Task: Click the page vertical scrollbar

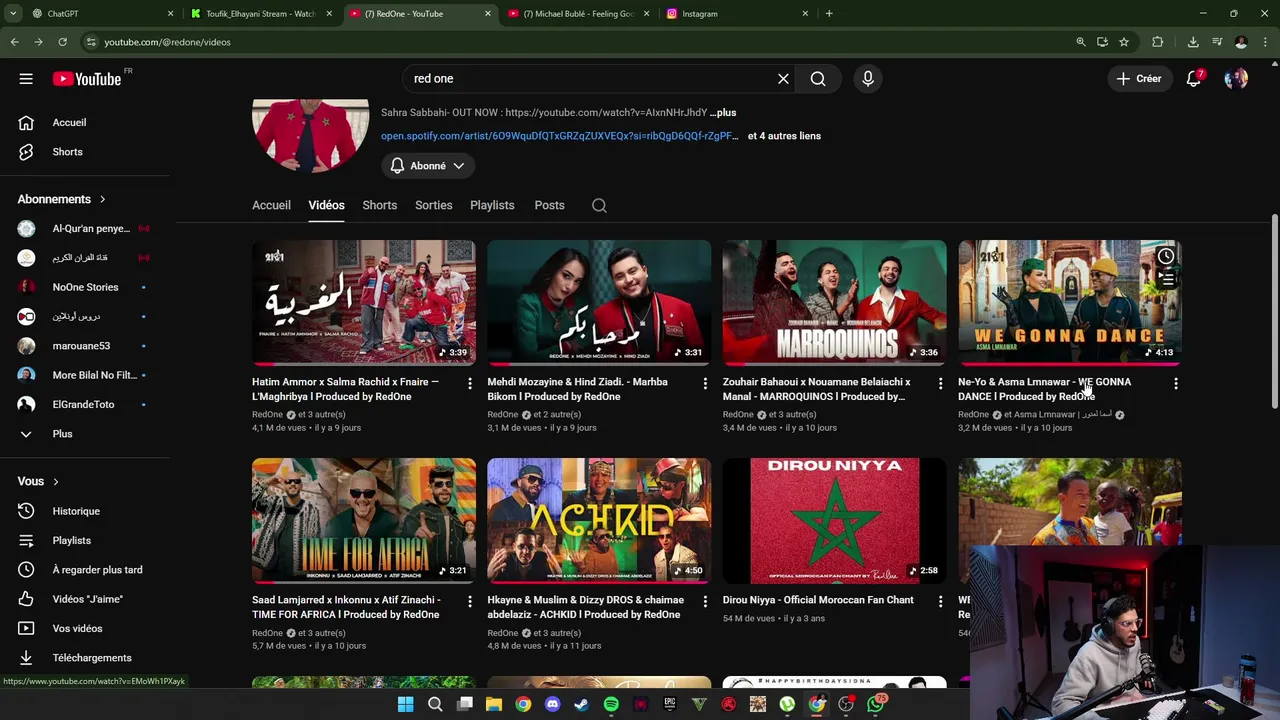Action: tap(1274, 310)
